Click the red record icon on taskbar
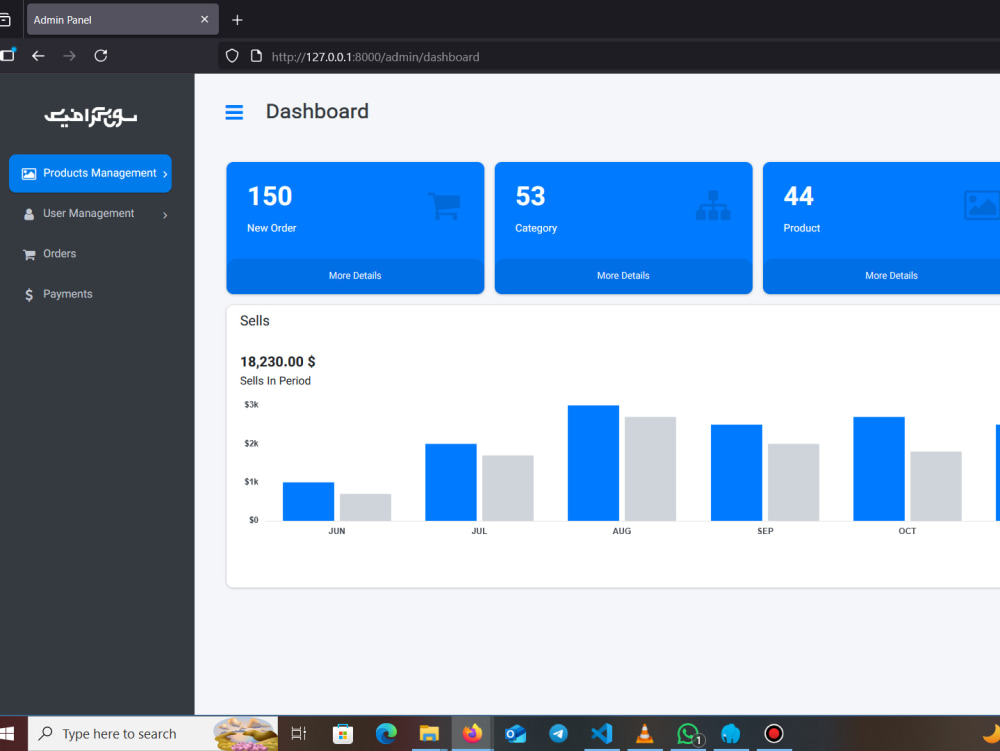 point(774,734)
